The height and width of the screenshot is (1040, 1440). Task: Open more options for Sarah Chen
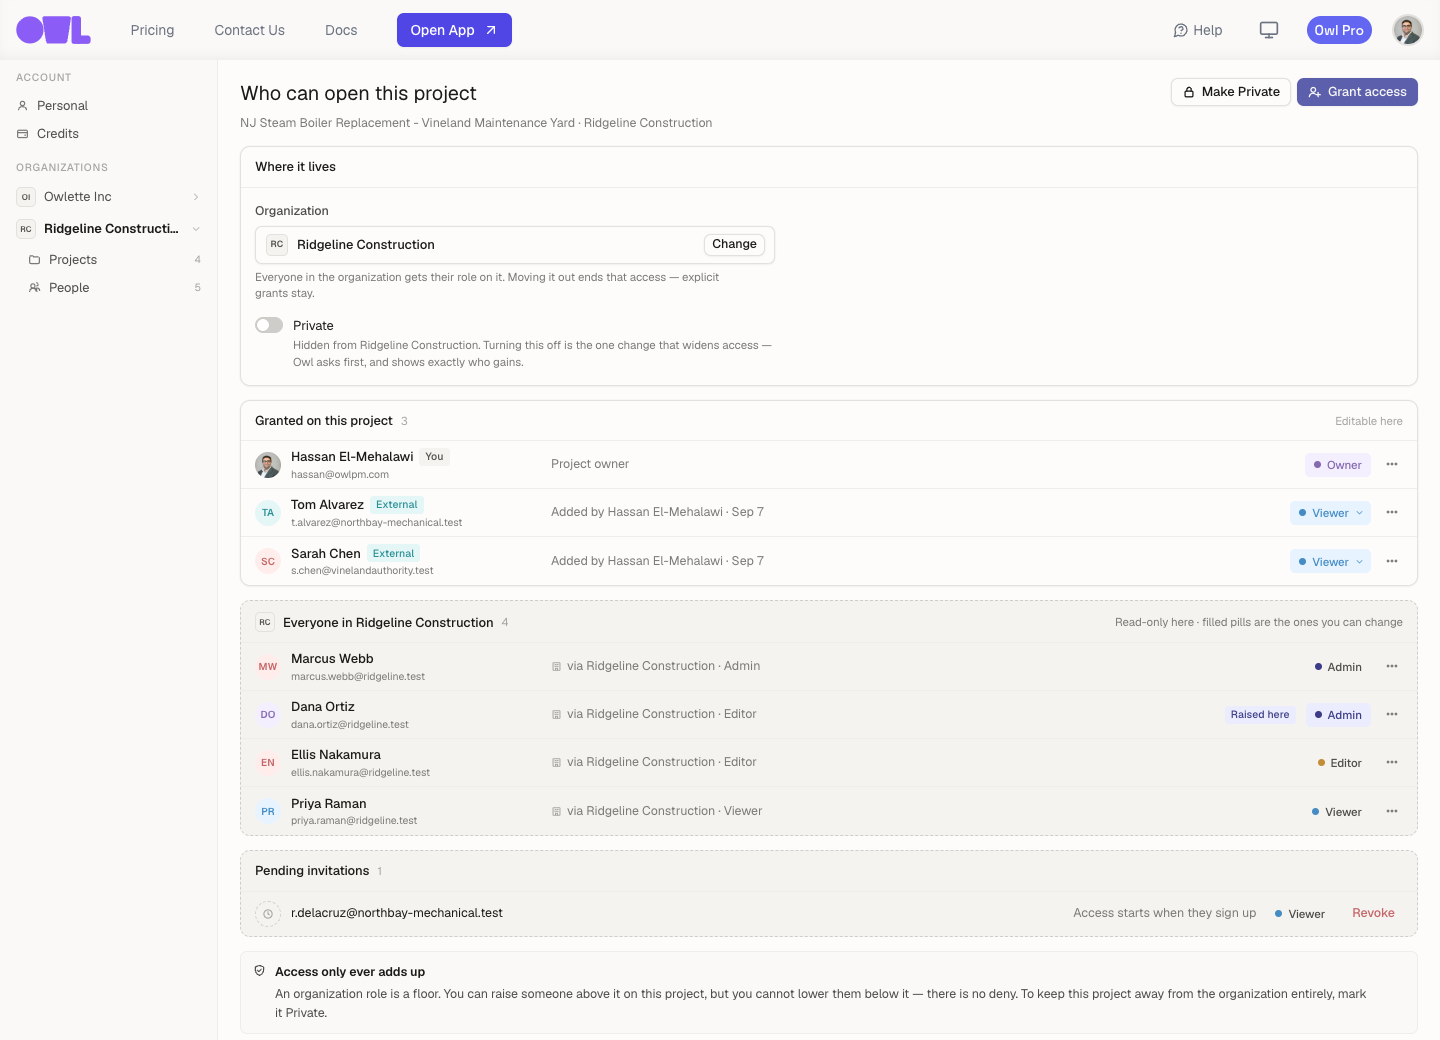coord(1392,561)
